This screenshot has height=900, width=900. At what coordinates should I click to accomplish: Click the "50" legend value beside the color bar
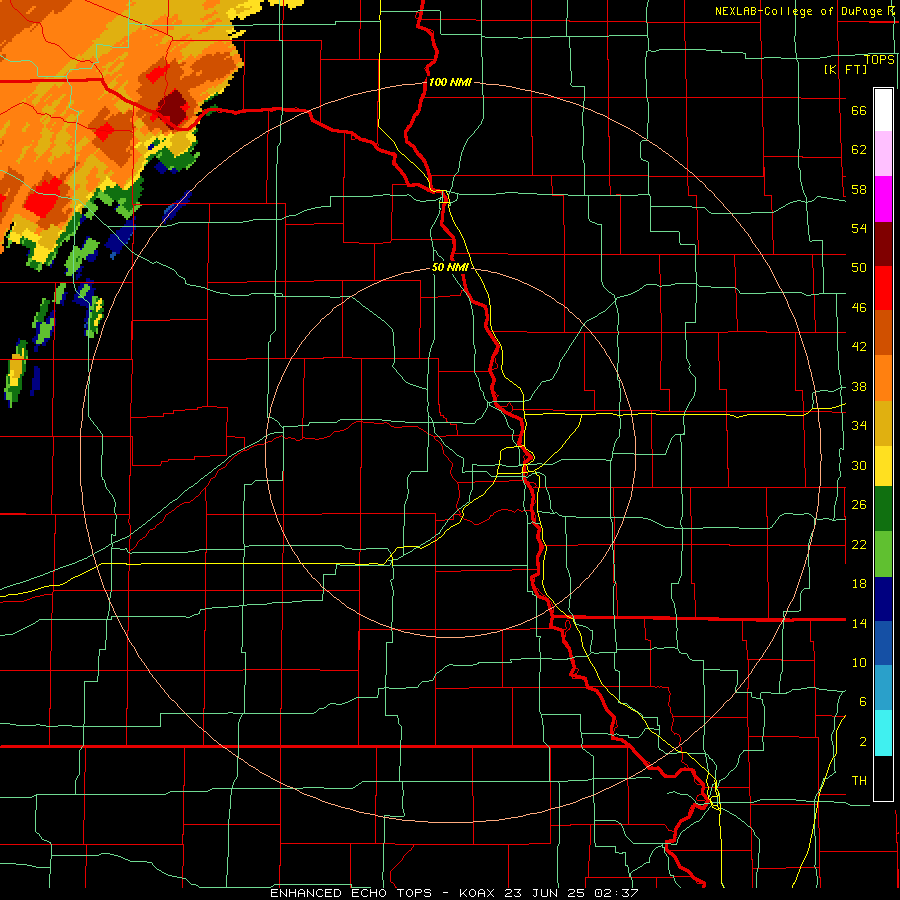[859, 268]
